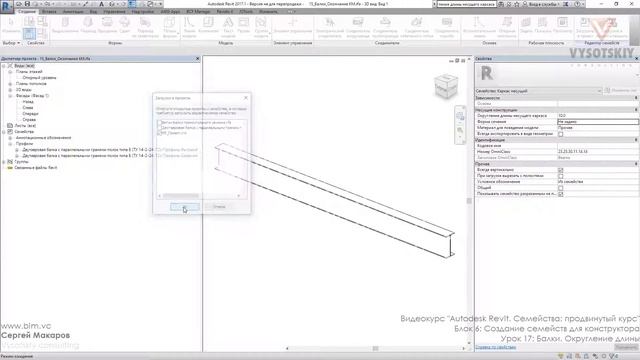
Task: Toggle second family checkbox in load dialog
Action: tap(159, 128)
